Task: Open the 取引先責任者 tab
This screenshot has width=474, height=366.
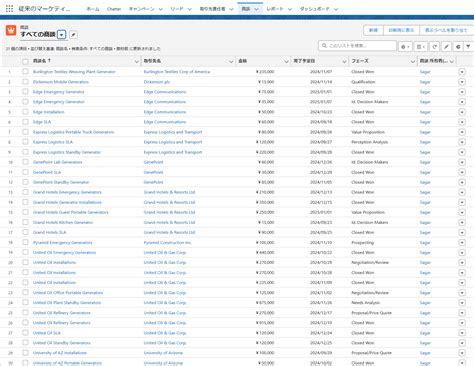Action: 212,9
